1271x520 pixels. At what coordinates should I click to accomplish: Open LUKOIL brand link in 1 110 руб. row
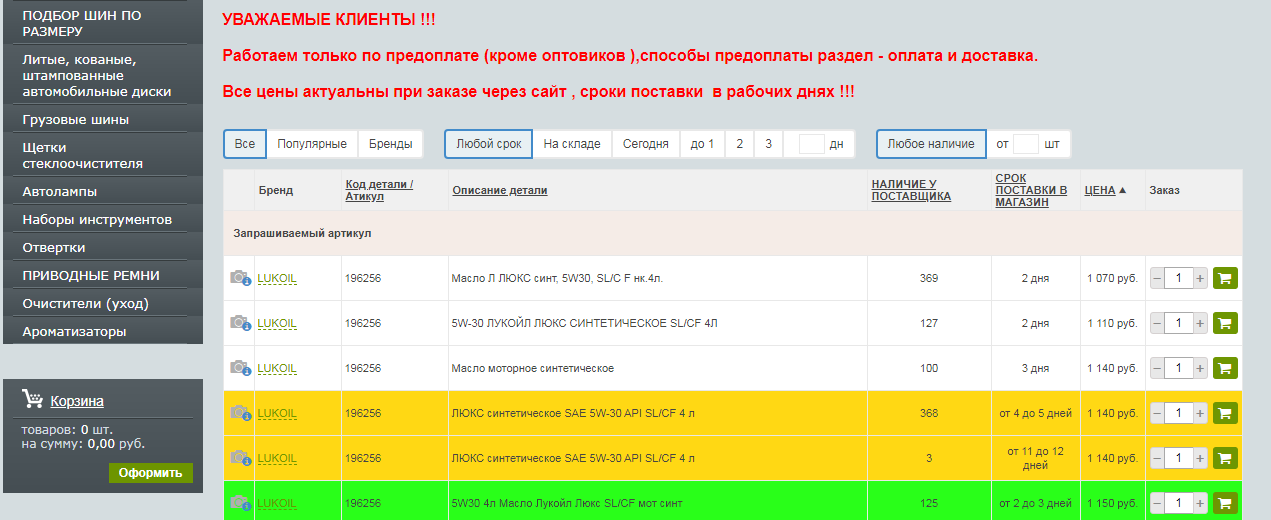point(277,323)
